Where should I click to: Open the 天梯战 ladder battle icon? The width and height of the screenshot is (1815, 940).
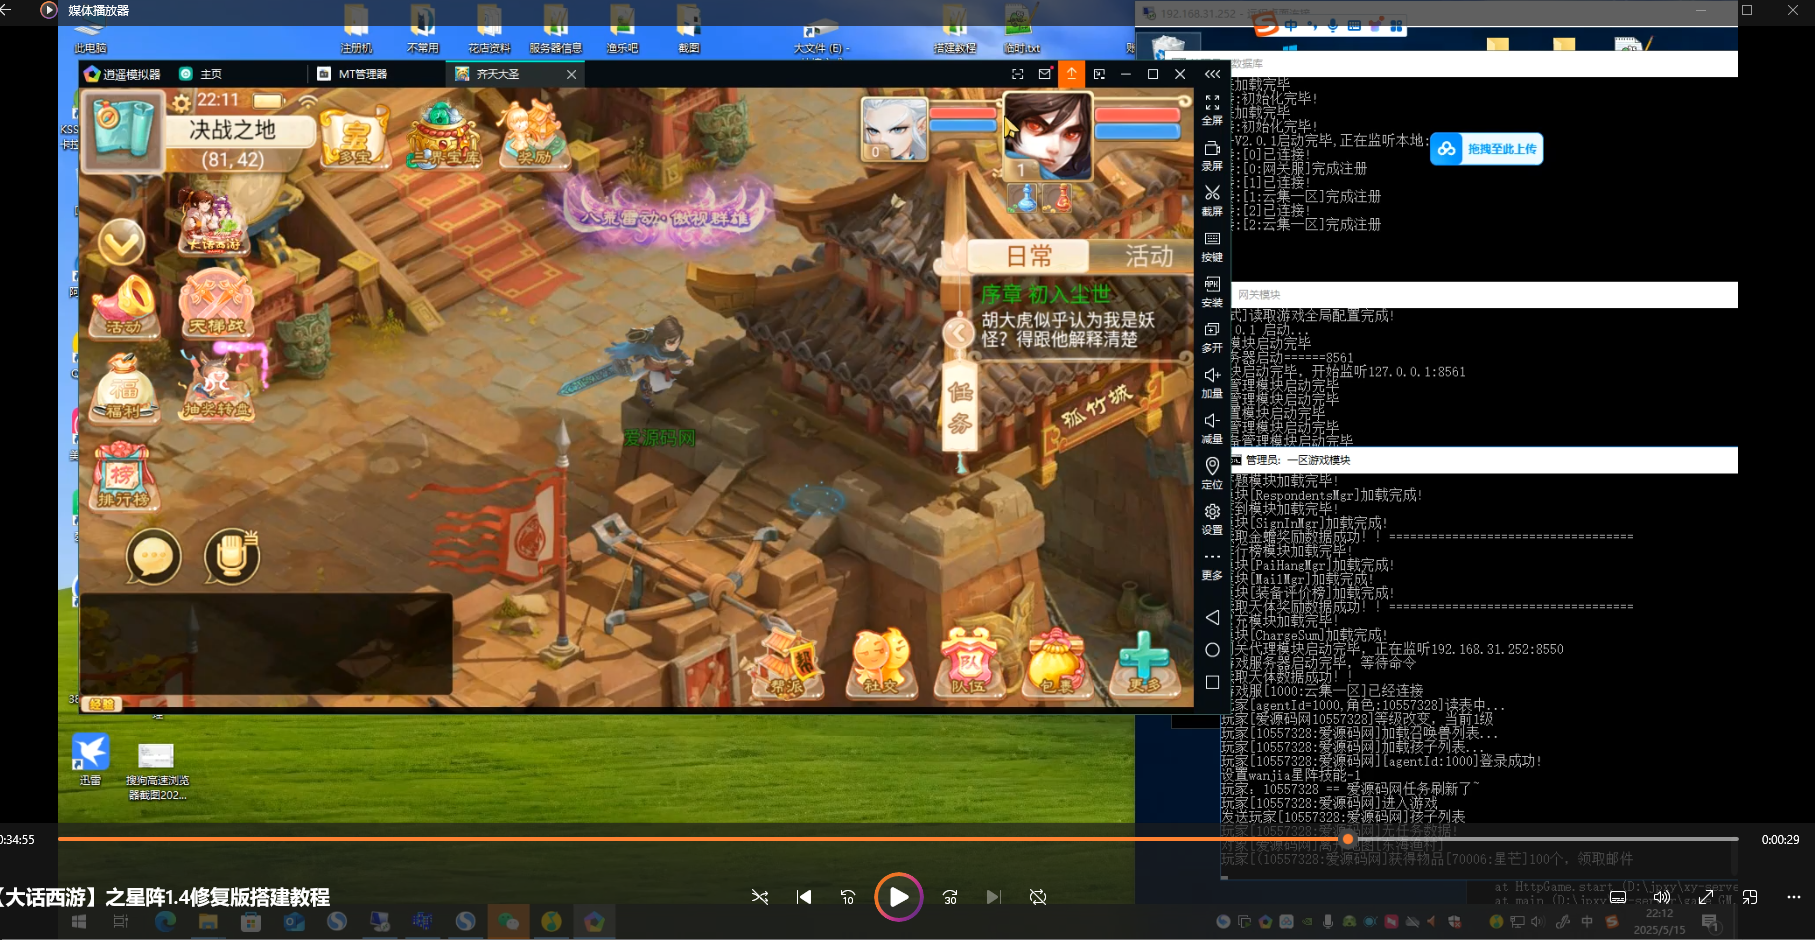[215, 303]
